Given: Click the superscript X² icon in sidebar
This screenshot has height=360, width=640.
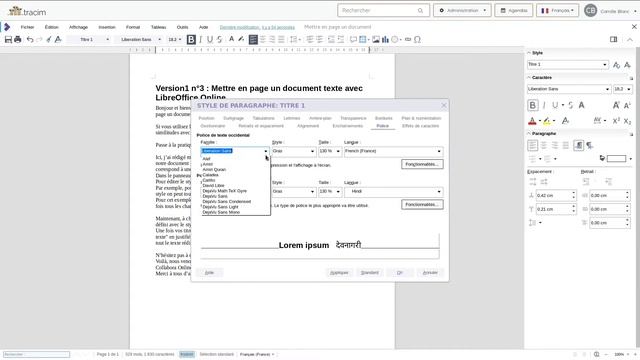Looking at the screenshot, I should (616, 120).
